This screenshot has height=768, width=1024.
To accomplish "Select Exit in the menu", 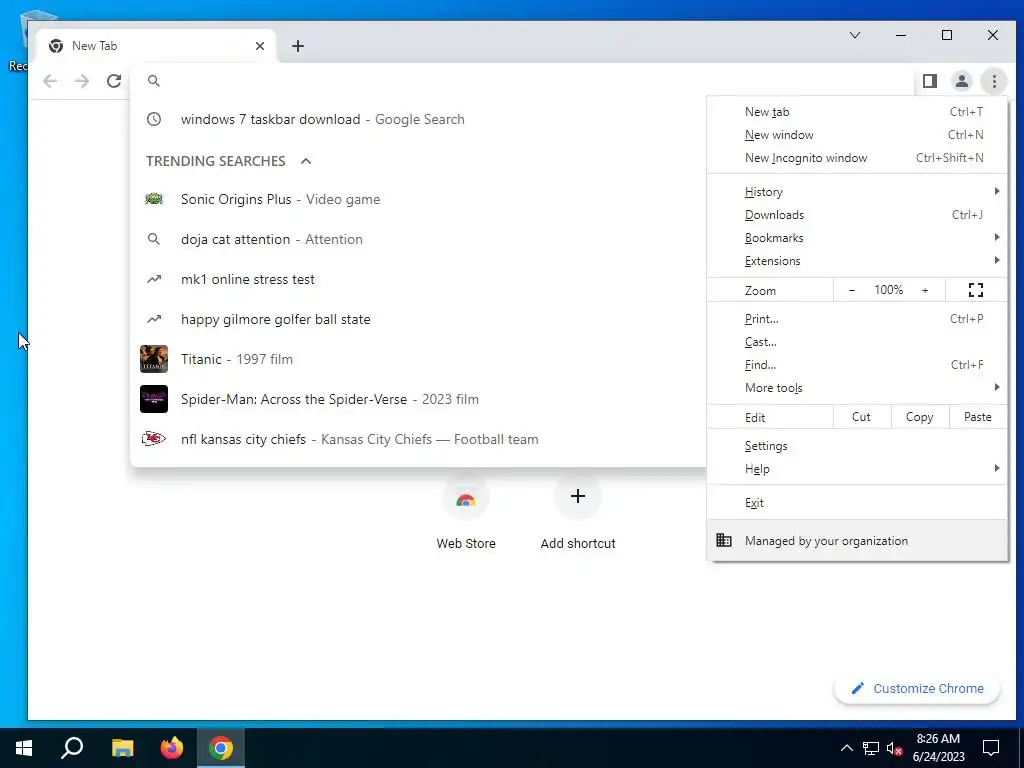I will (857, 503).
